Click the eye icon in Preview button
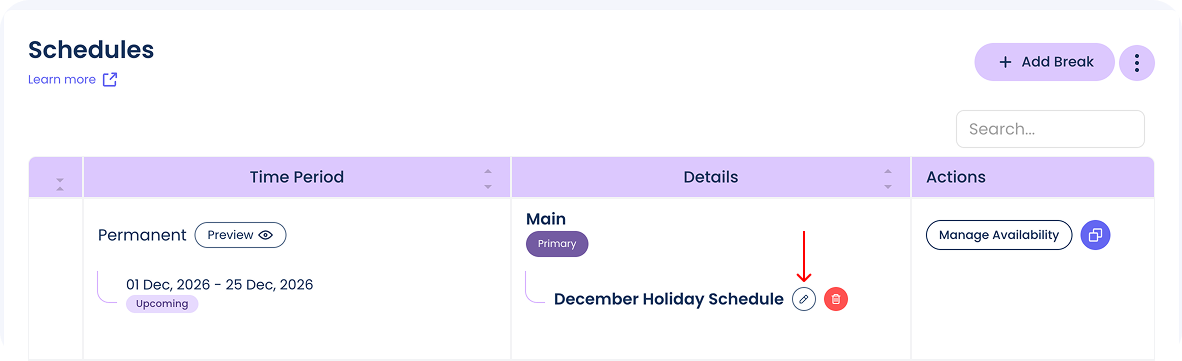This screenshot has width=1182, height=361. [x=265, y=235]
